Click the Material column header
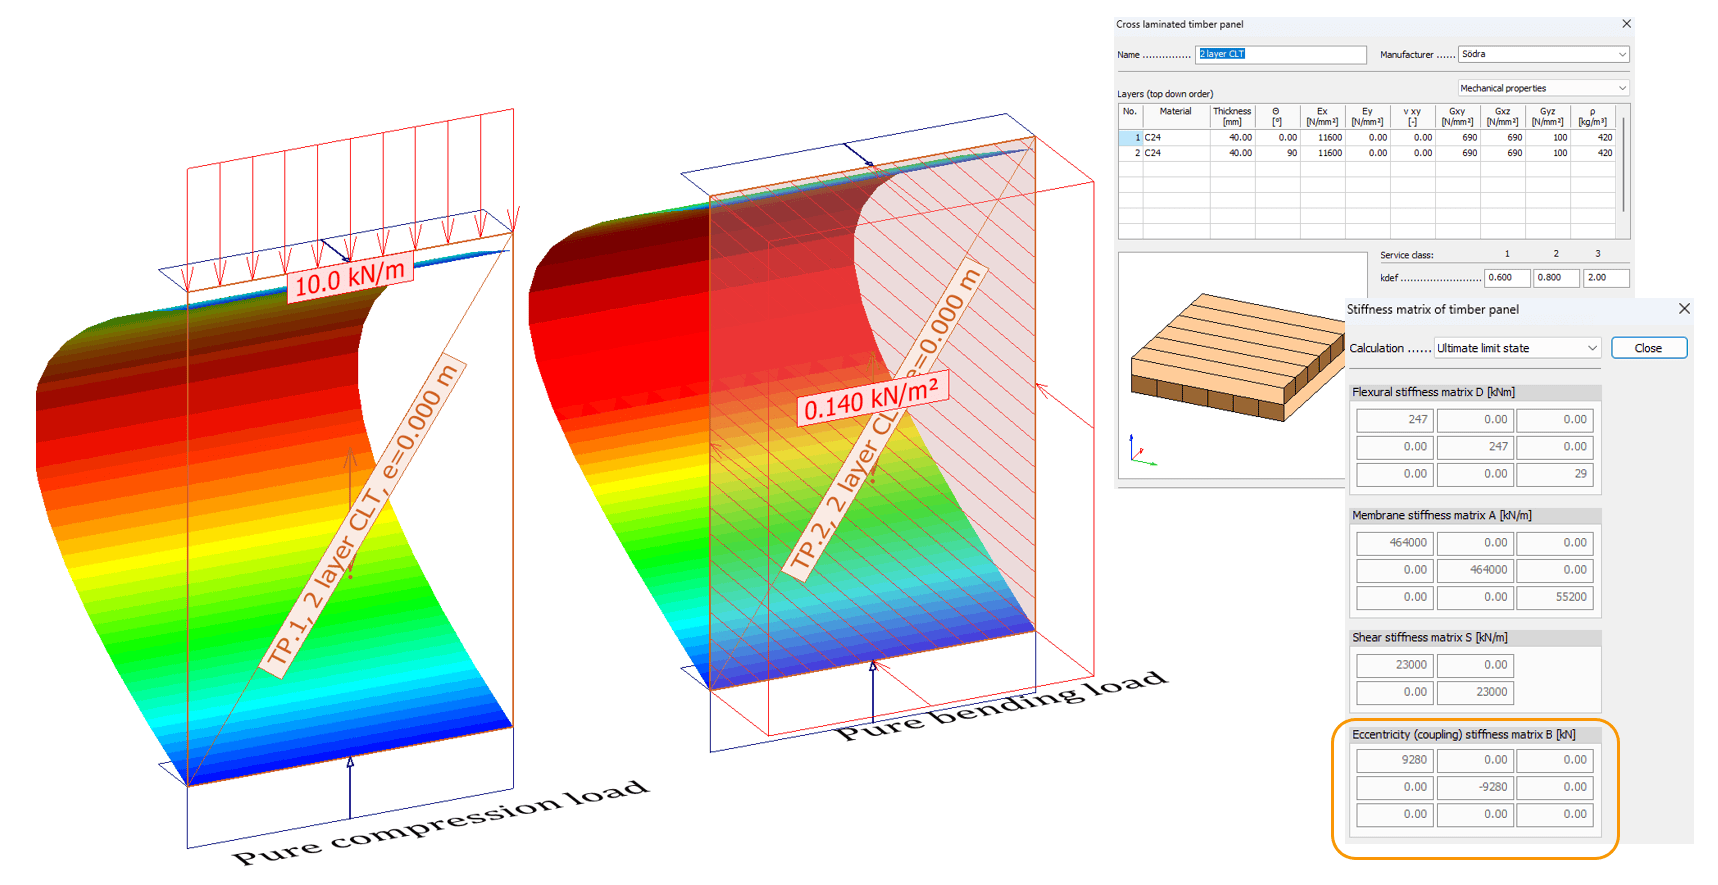This screenshot has height=885, width=1718. [x=1176, y=116]
